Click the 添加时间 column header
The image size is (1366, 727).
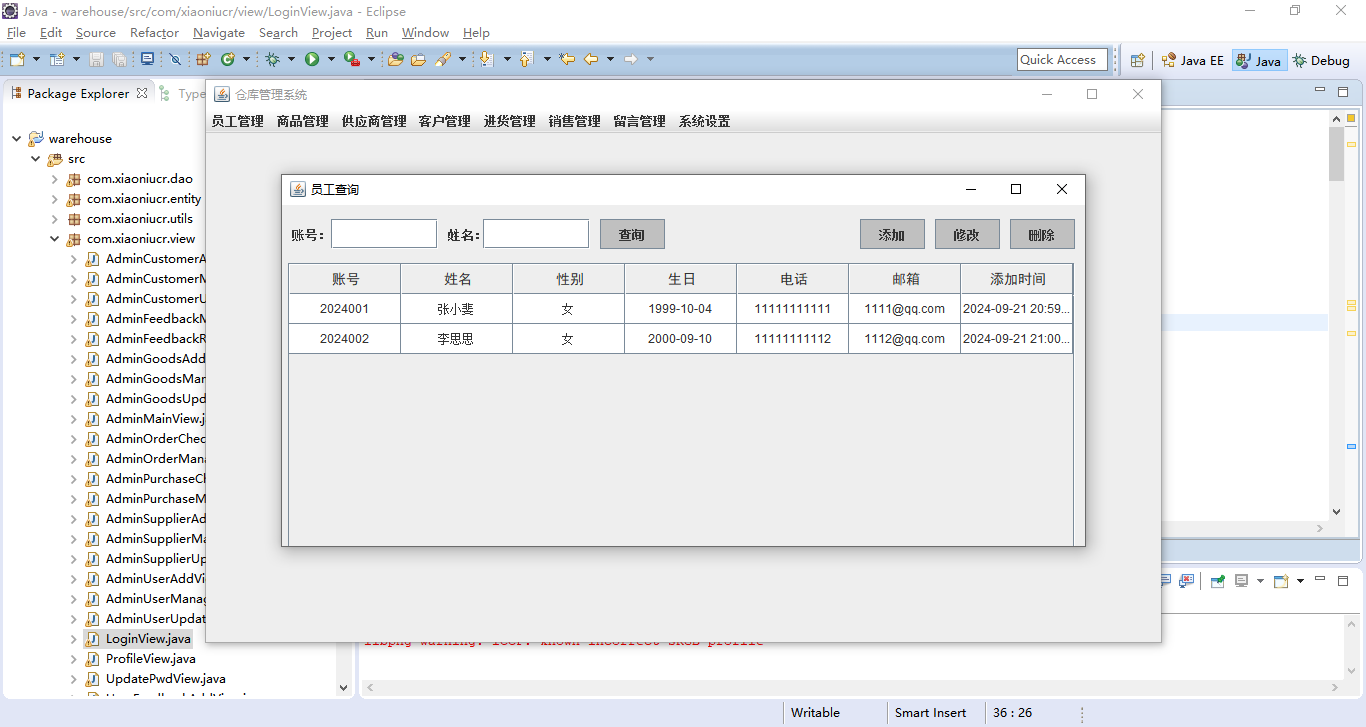pyautogui.click(x=1017, y=279)
